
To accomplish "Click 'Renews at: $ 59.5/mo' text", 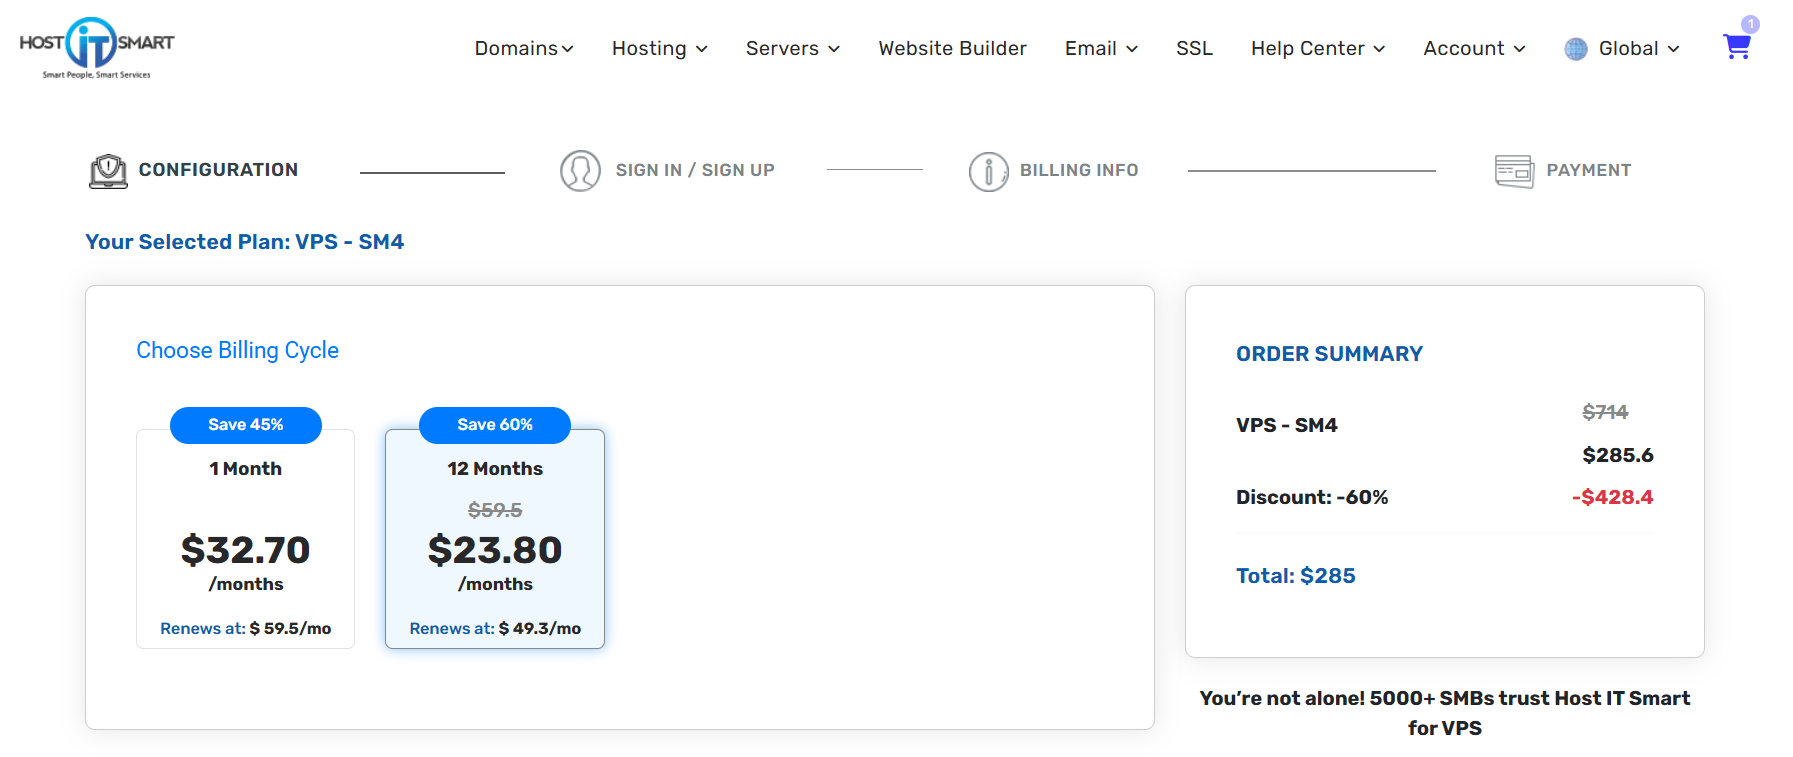I will pyautogui.click(x=245, y=628).
